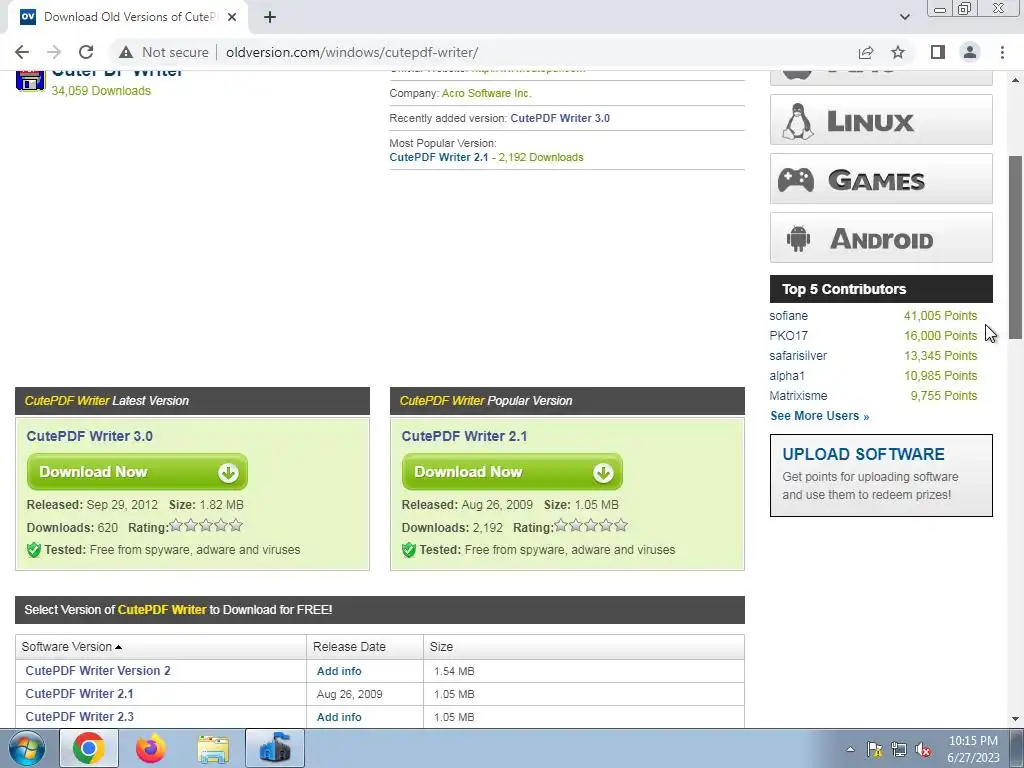This screenshot has width=1024, height=768.
Task: Open the tab search dropdown arrow
Action: click(904, 17)
